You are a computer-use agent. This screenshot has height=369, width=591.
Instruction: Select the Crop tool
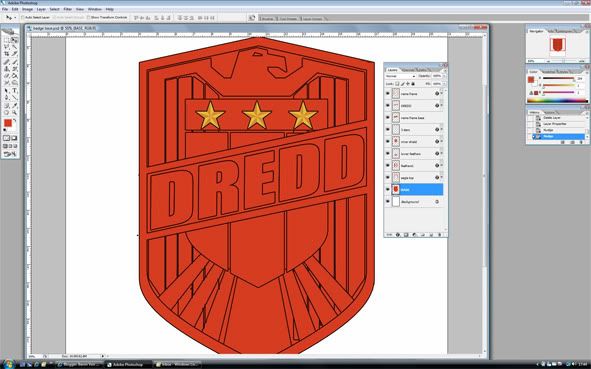[6, 54]
